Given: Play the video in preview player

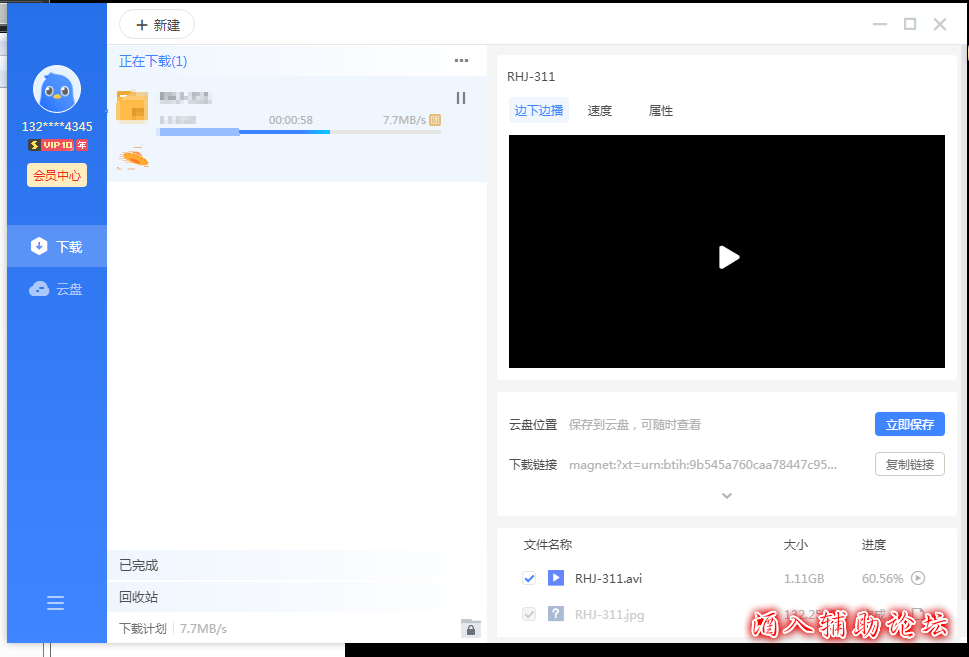Looking at the screenshot, I should [x=728, y=257].
